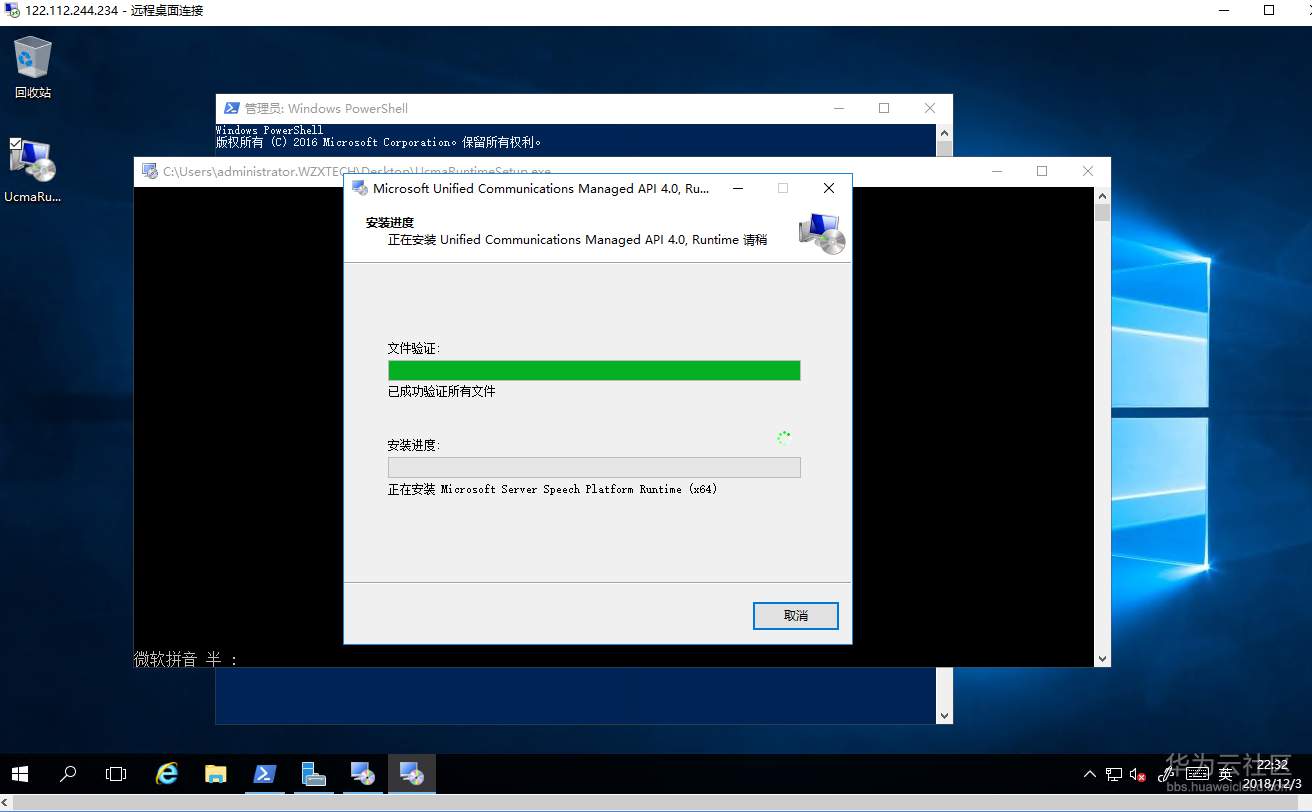1312x812 pixels.
Task: Launch Internet Explorer from the taskbar
Action: [167, 774]
